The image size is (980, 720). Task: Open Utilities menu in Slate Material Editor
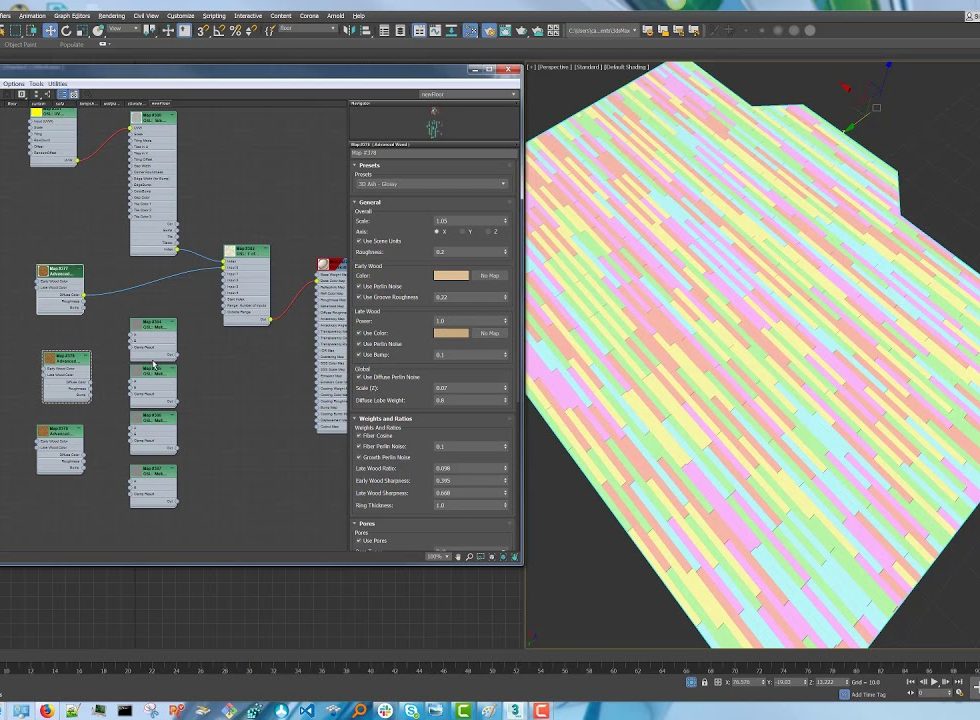pos(58,84)
